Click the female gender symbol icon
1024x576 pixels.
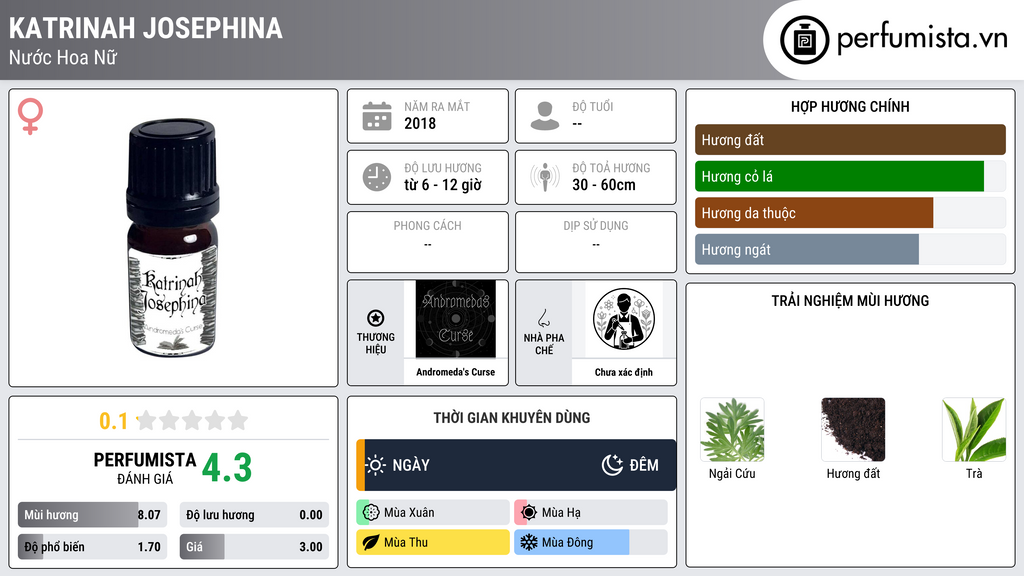click(x=30, y=116)
